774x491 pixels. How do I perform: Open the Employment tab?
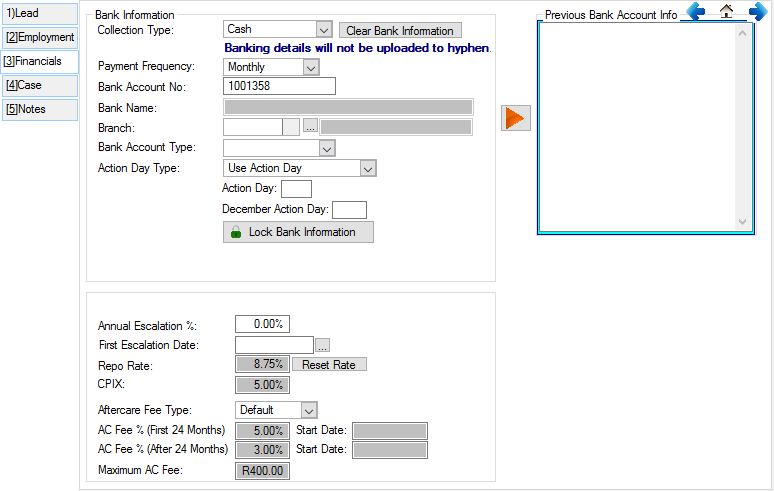pos(39,38)
